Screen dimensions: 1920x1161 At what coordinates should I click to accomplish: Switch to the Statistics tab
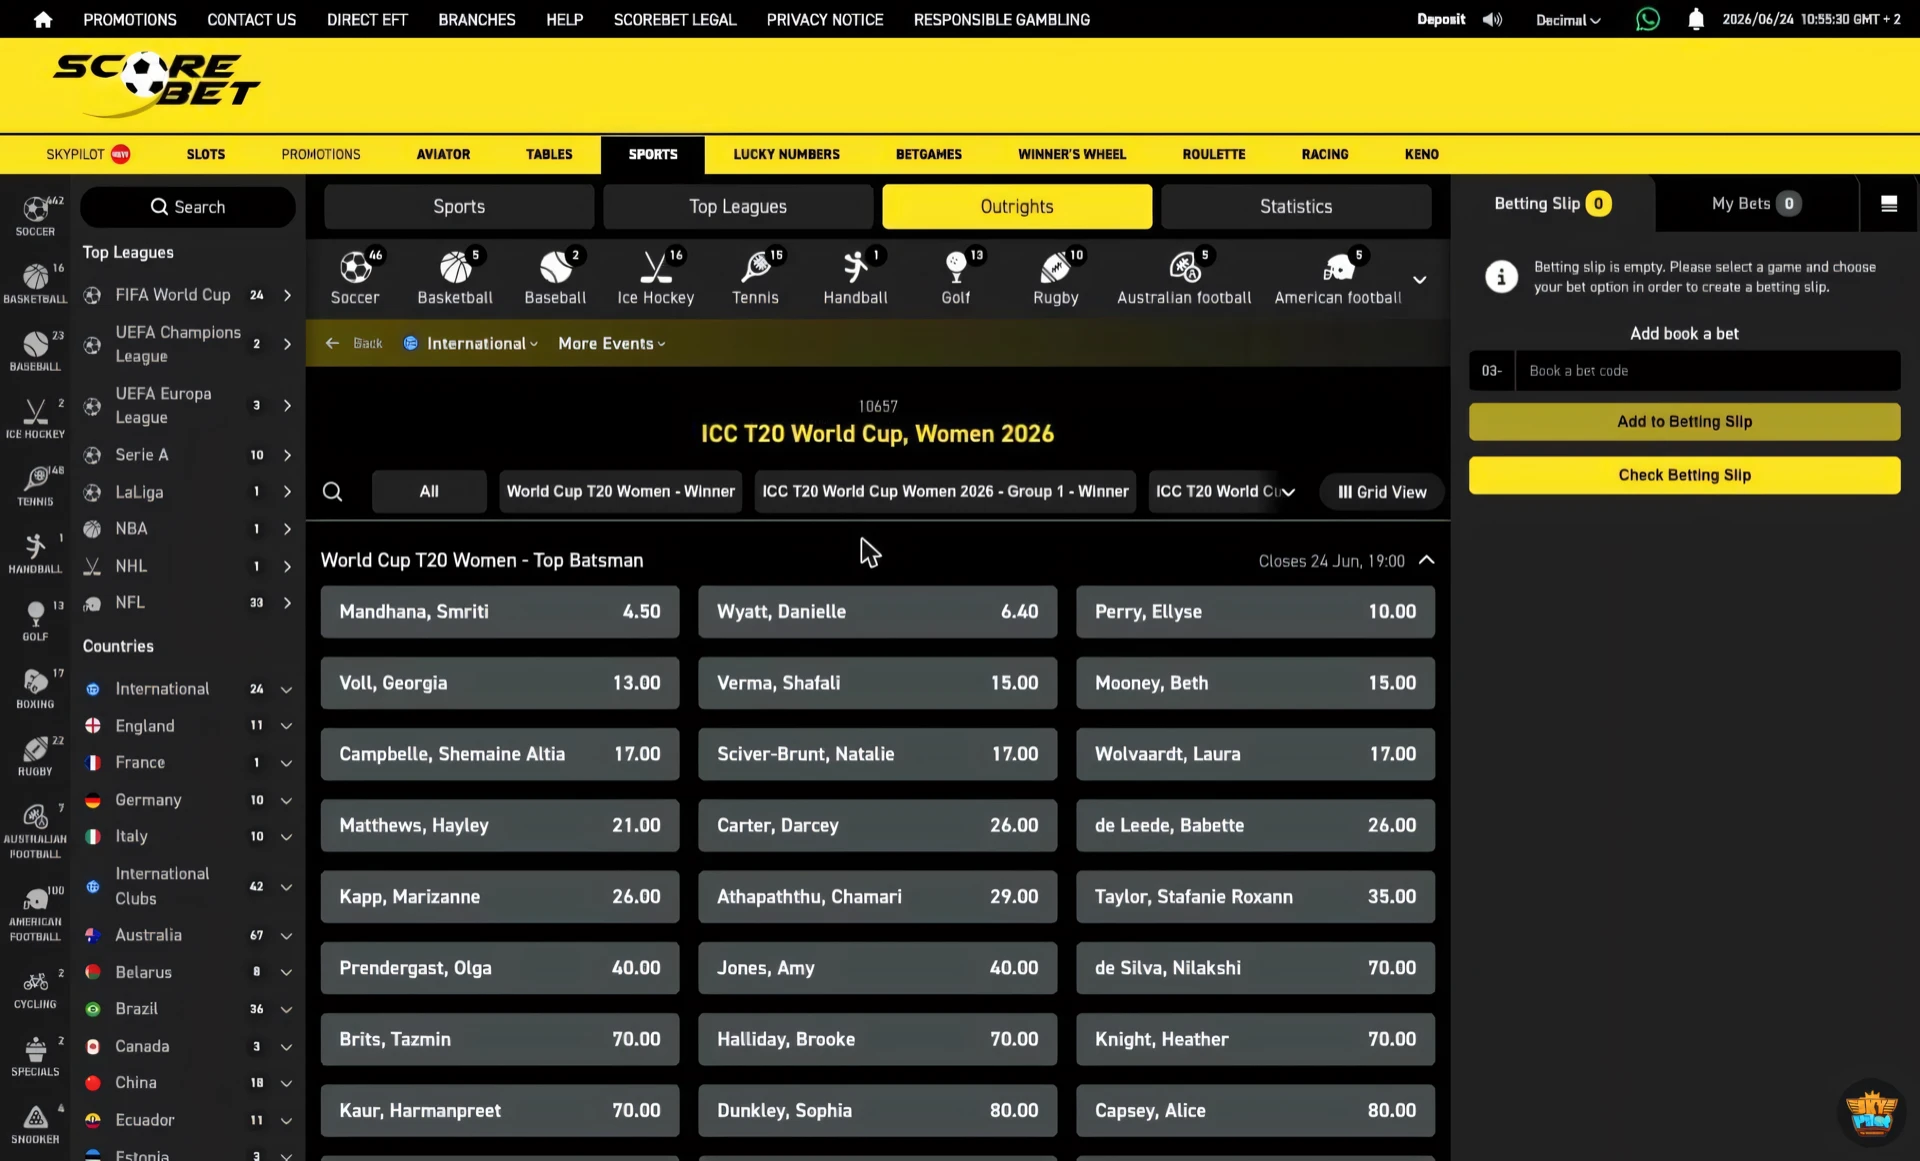1296,206
